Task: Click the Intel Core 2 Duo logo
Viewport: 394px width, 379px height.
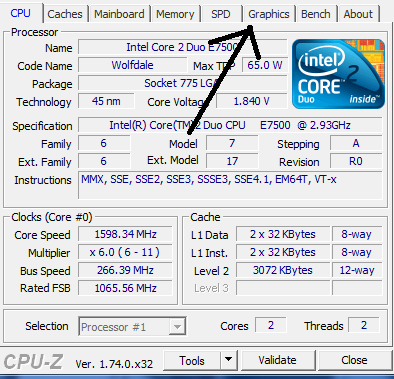Action: click(x=338, y=74)
